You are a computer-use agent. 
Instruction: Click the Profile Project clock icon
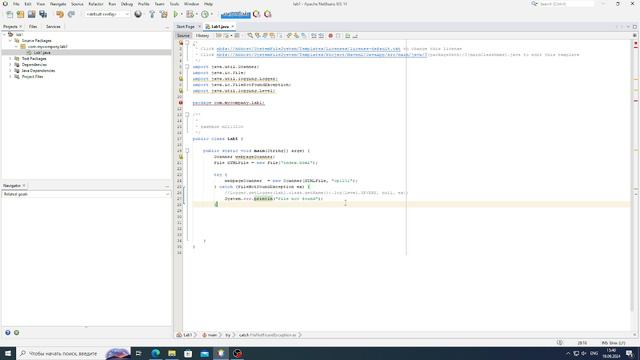click(x=205, y=14)
